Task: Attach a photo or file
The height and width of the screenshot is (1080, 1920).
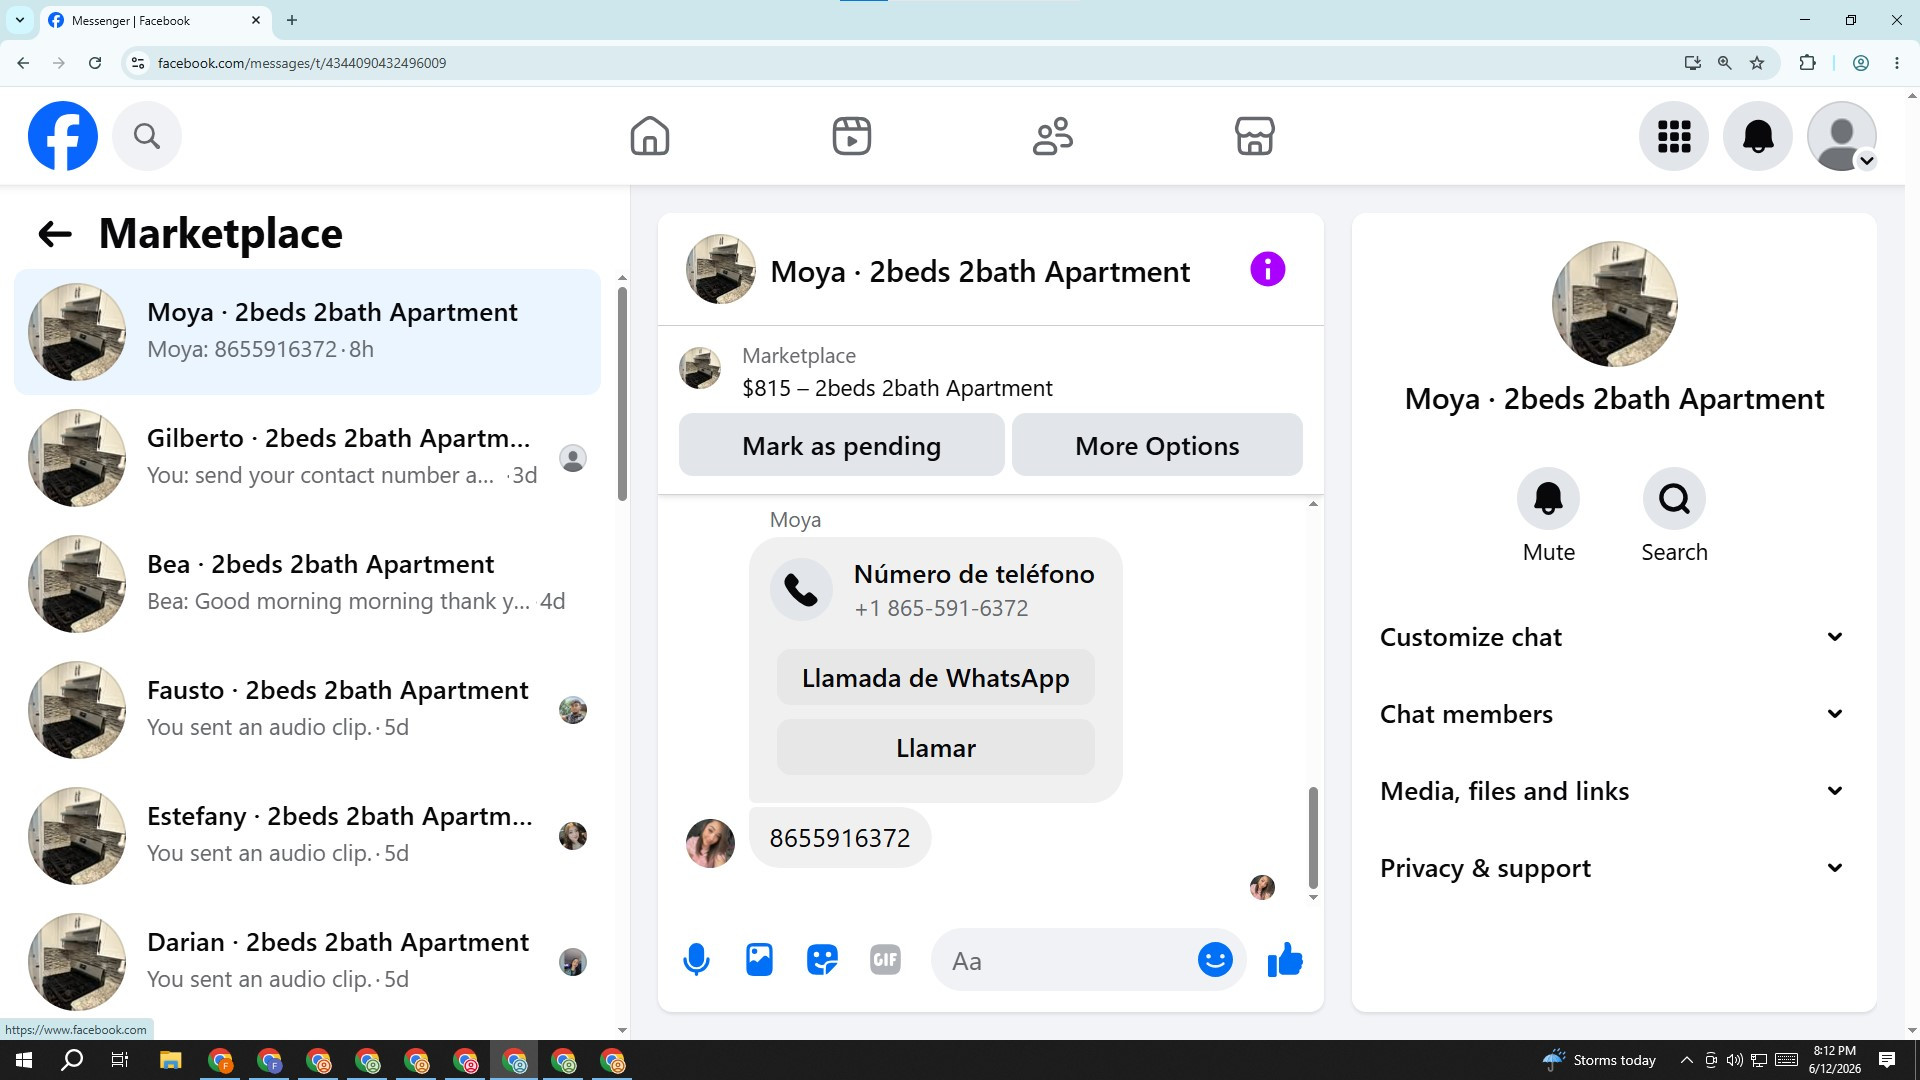Action: pyautogui.click(x=760, y=960)
